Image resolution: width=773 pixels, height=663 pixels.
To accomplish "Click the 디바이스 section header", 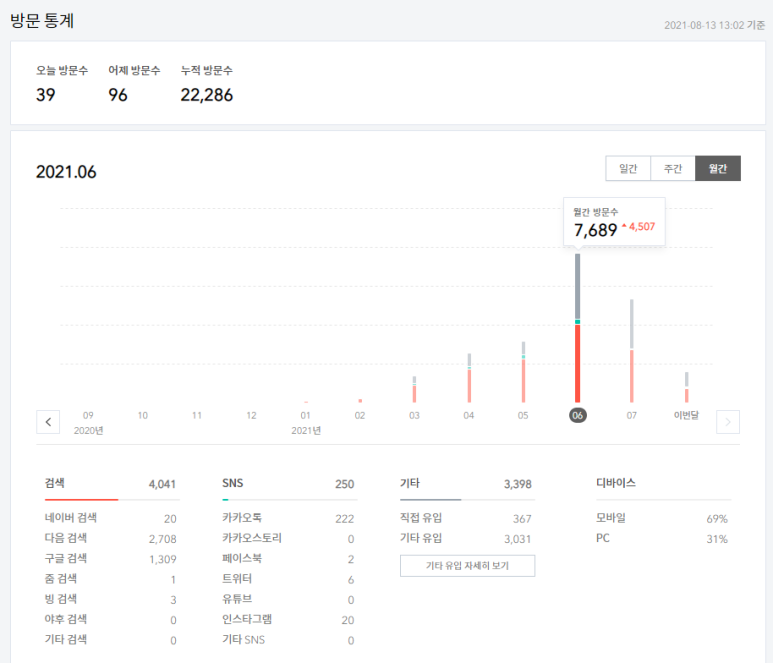I will tap(616, 483).
